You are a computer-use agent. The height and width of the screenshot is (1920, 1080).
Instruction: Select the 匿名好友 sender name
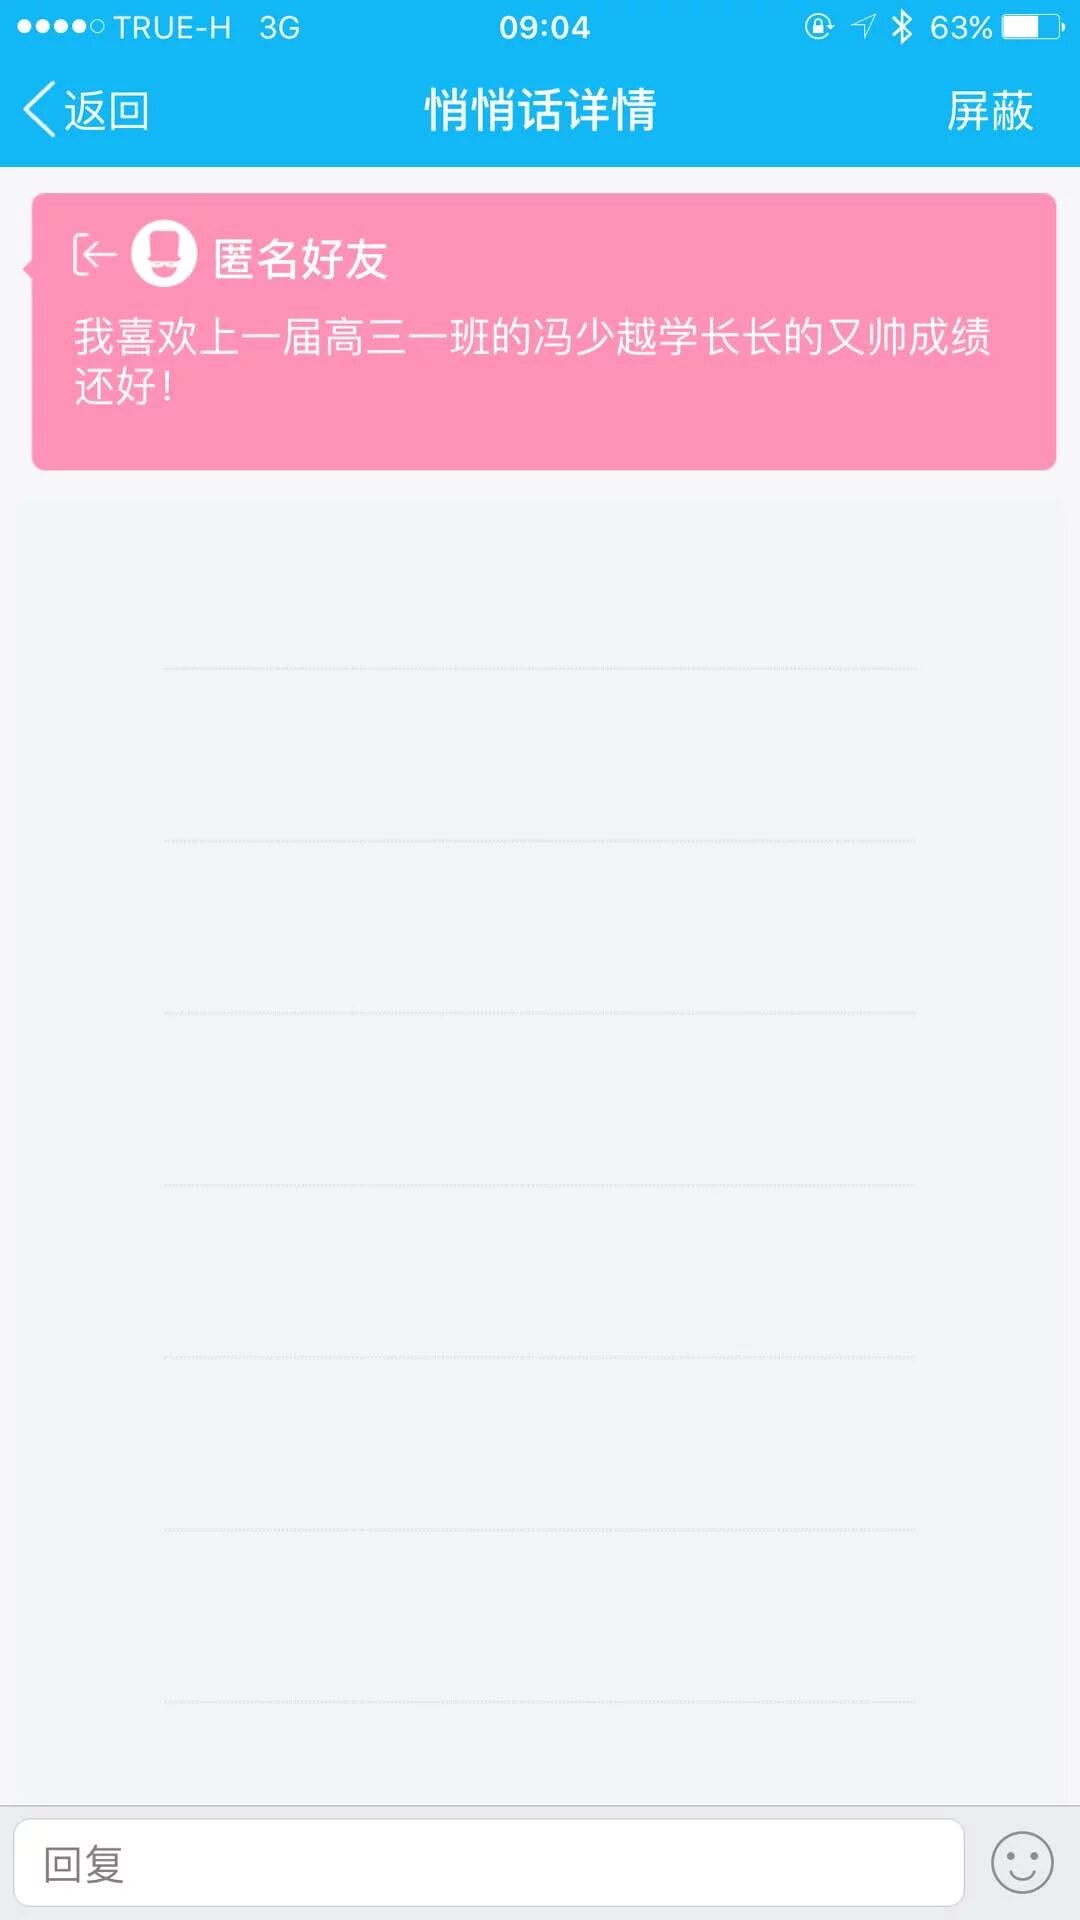(x=300, y=259)
